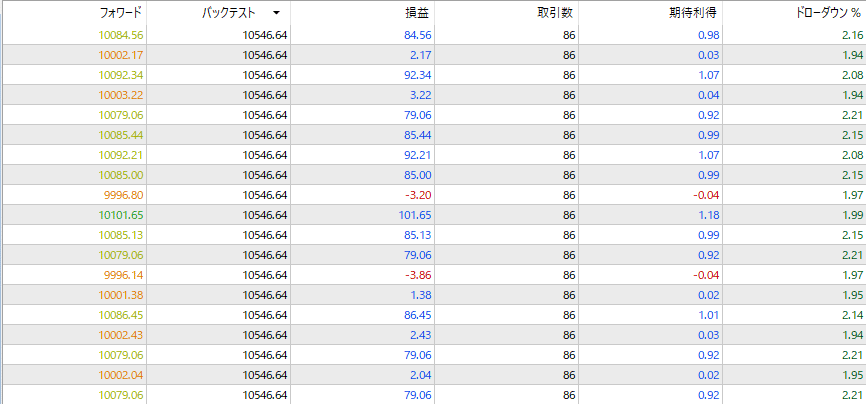This screenshot has width=866, height=404.
Task: Click the expected payoff value 0.04
Action: pos(709,95)
